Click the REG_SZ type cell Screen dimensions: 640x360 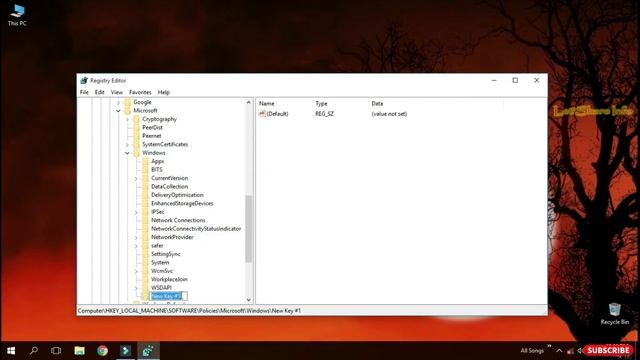point(324,114)
